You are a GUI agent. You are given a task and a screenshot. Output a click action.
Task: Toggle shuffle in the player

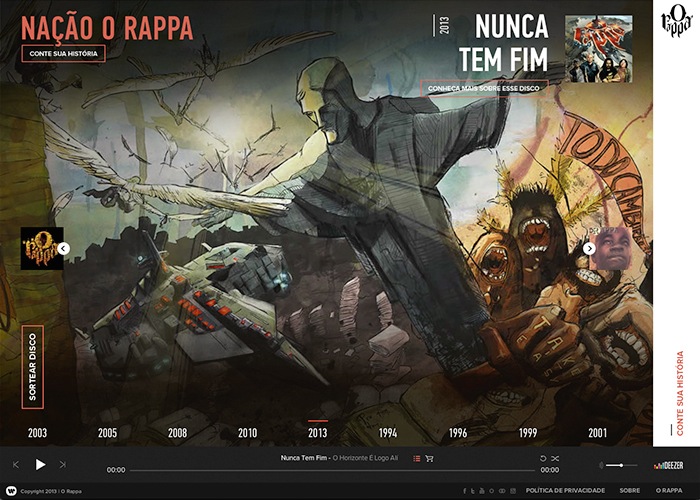tap(555, 458)
